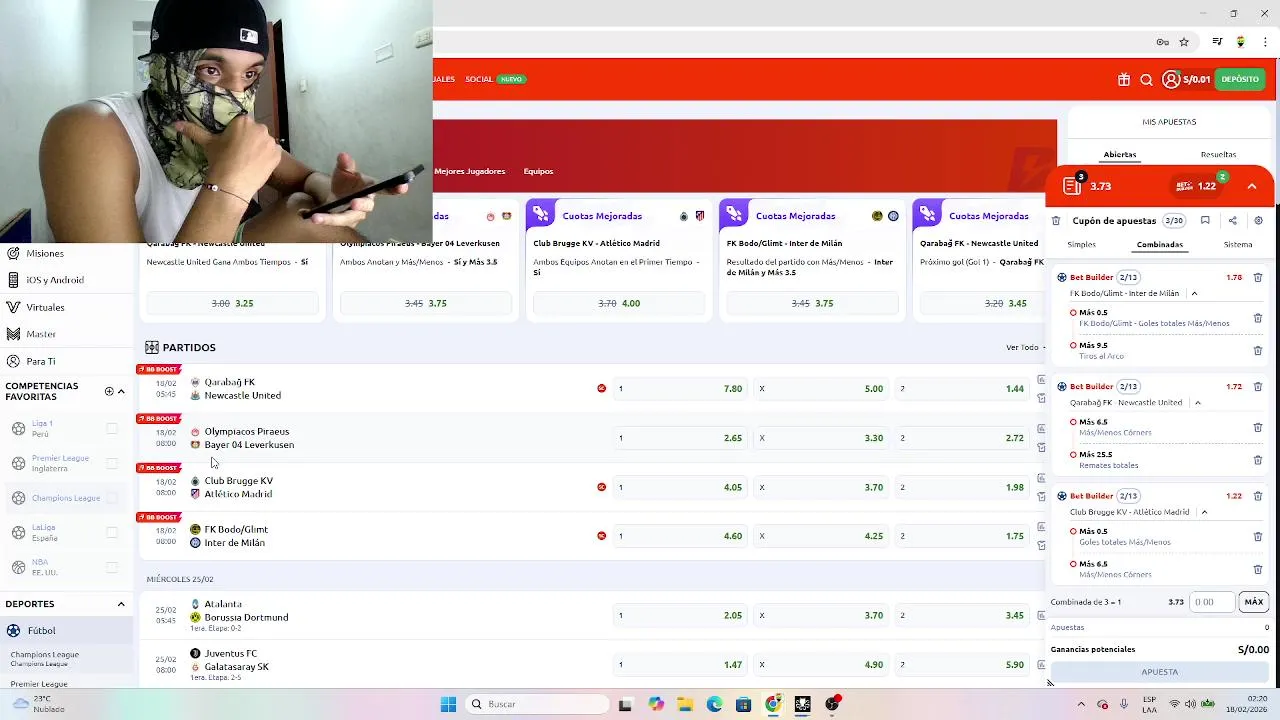Open the gift promotions icon in header

pos(1124,80)
